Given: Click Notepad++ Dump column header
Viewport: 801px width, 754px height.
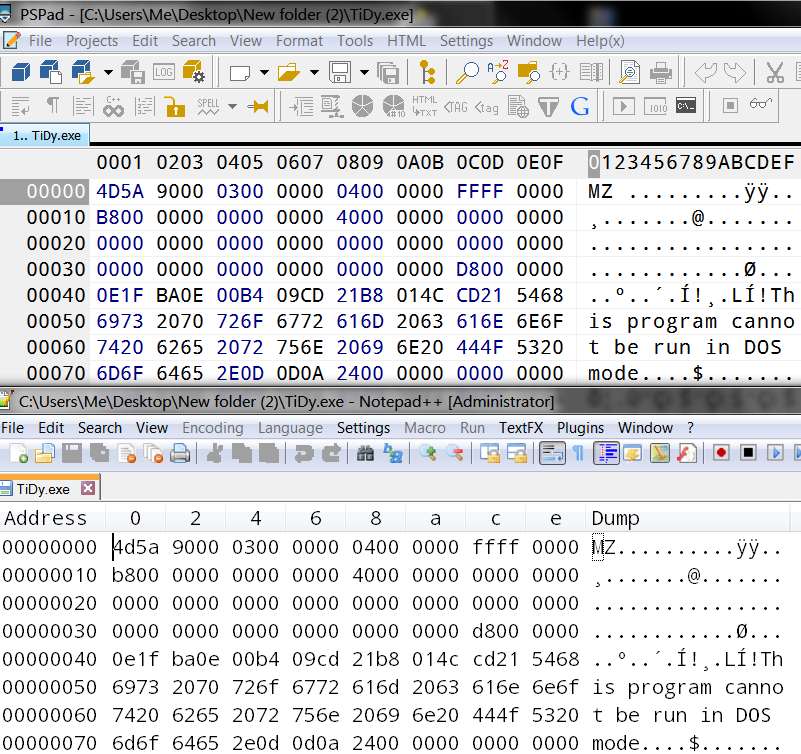Looking at the screenshot, I should [615, 518].
